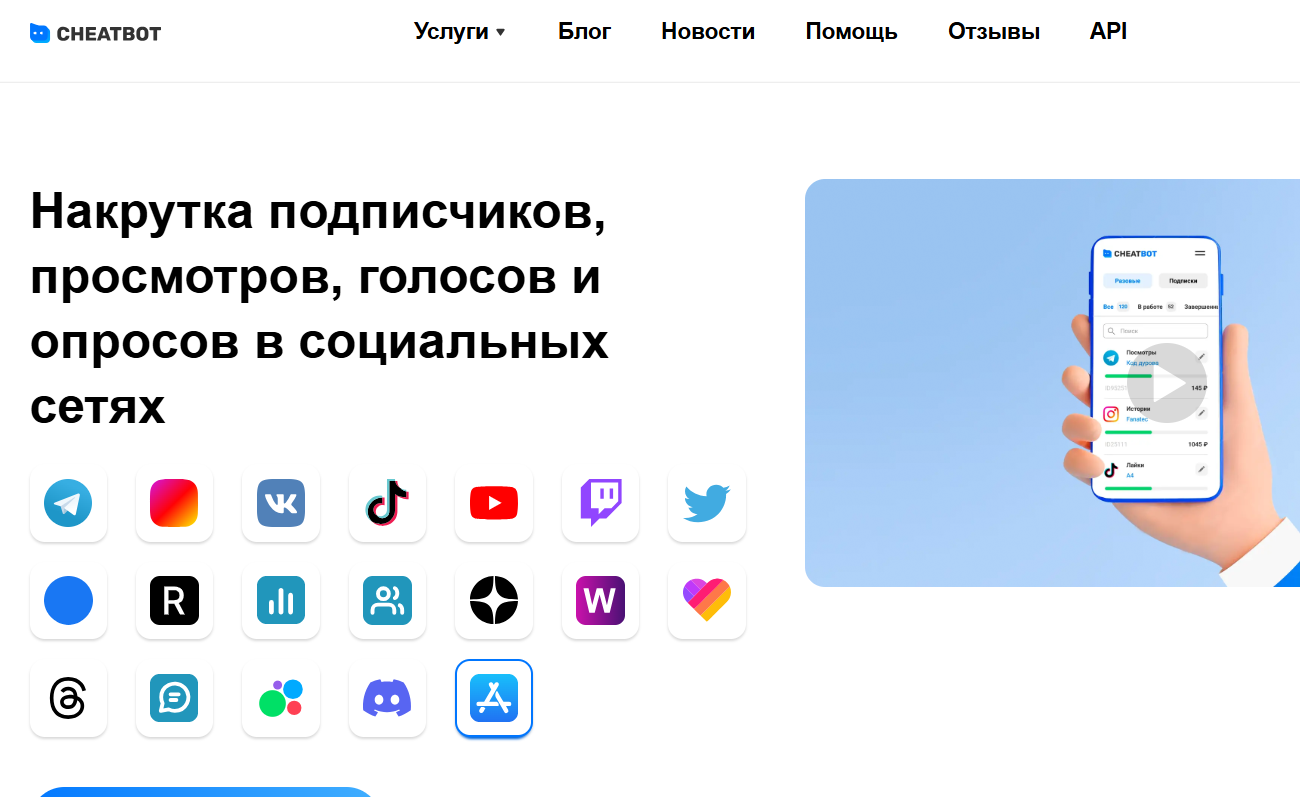Play the promo video
This screenshot has height=797, width=1300.
[1166, 383]
